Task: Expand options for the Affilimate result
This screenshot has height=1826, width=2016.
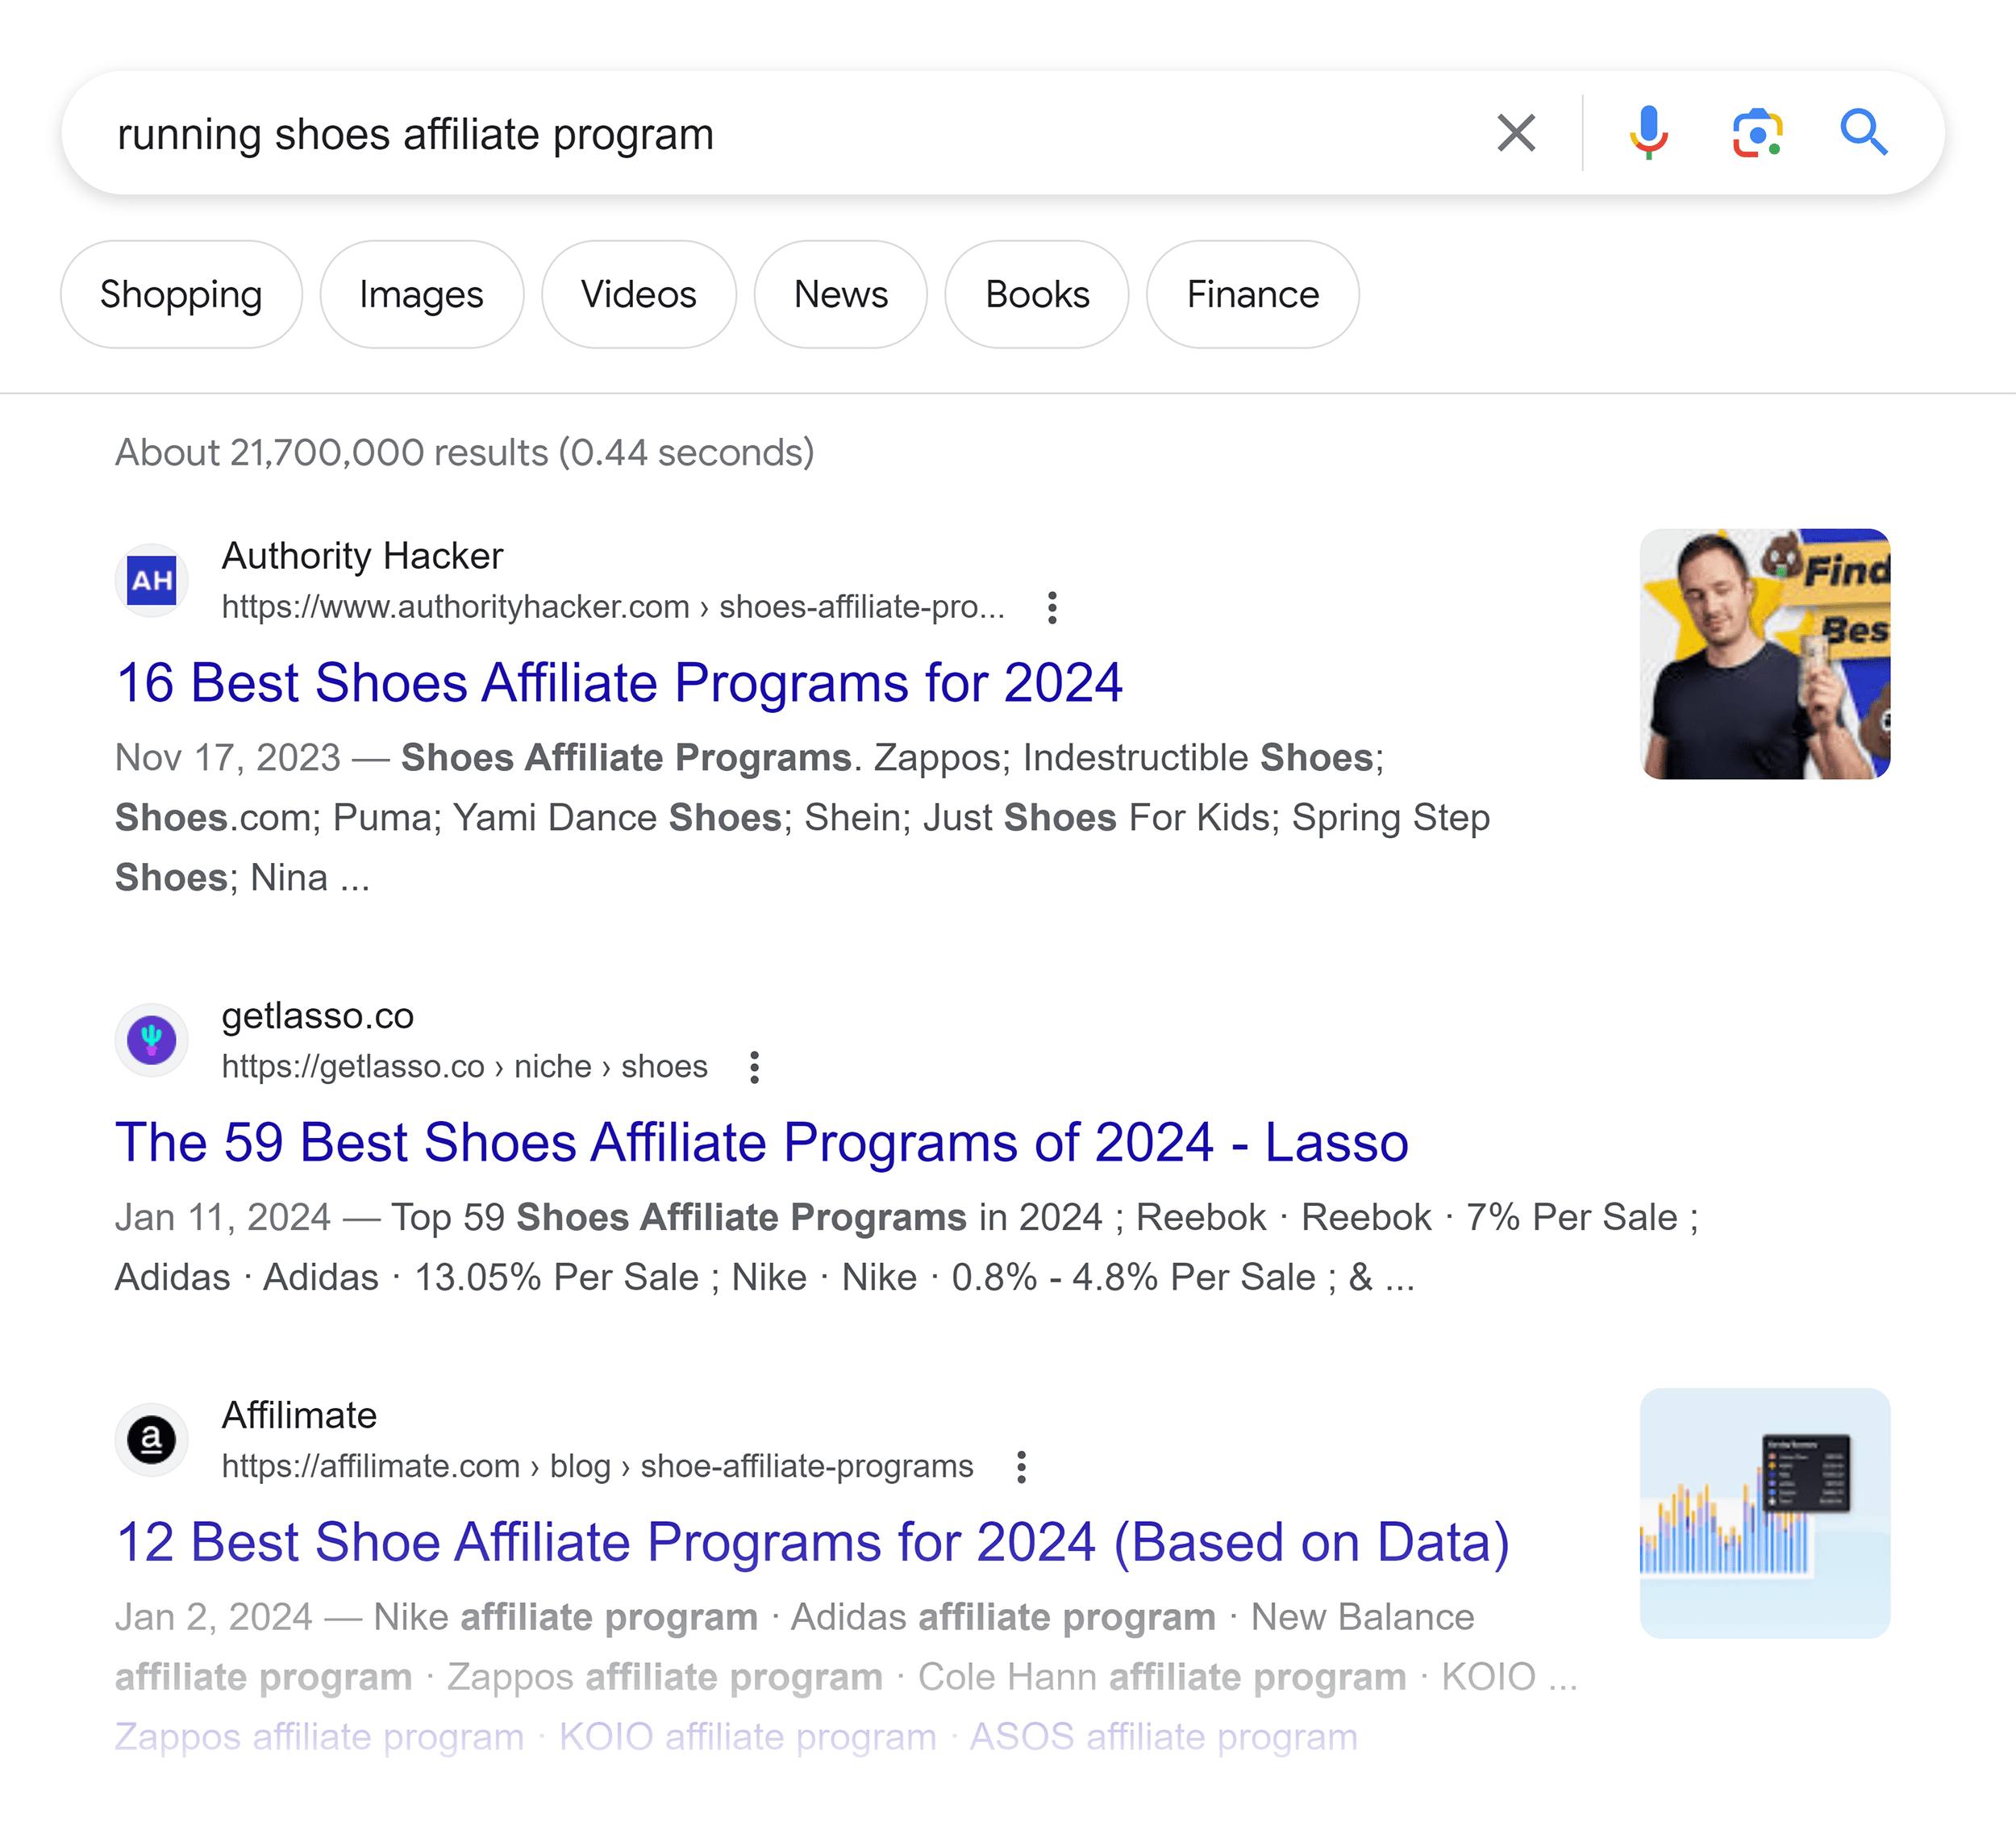Action: tap(1021, 1466)
